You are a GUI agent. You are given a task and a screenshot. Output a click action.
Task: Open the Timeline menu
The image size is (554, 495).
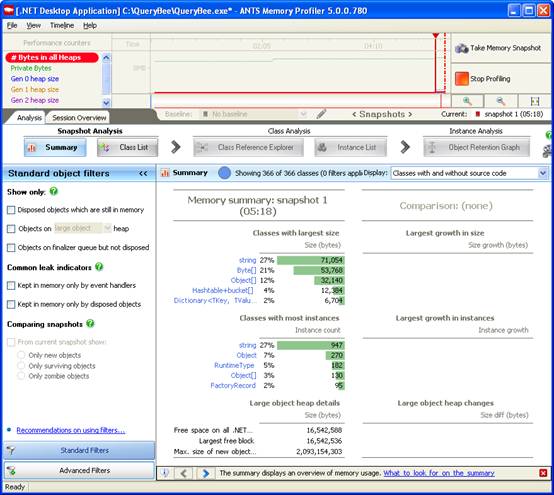coord(62,25)
